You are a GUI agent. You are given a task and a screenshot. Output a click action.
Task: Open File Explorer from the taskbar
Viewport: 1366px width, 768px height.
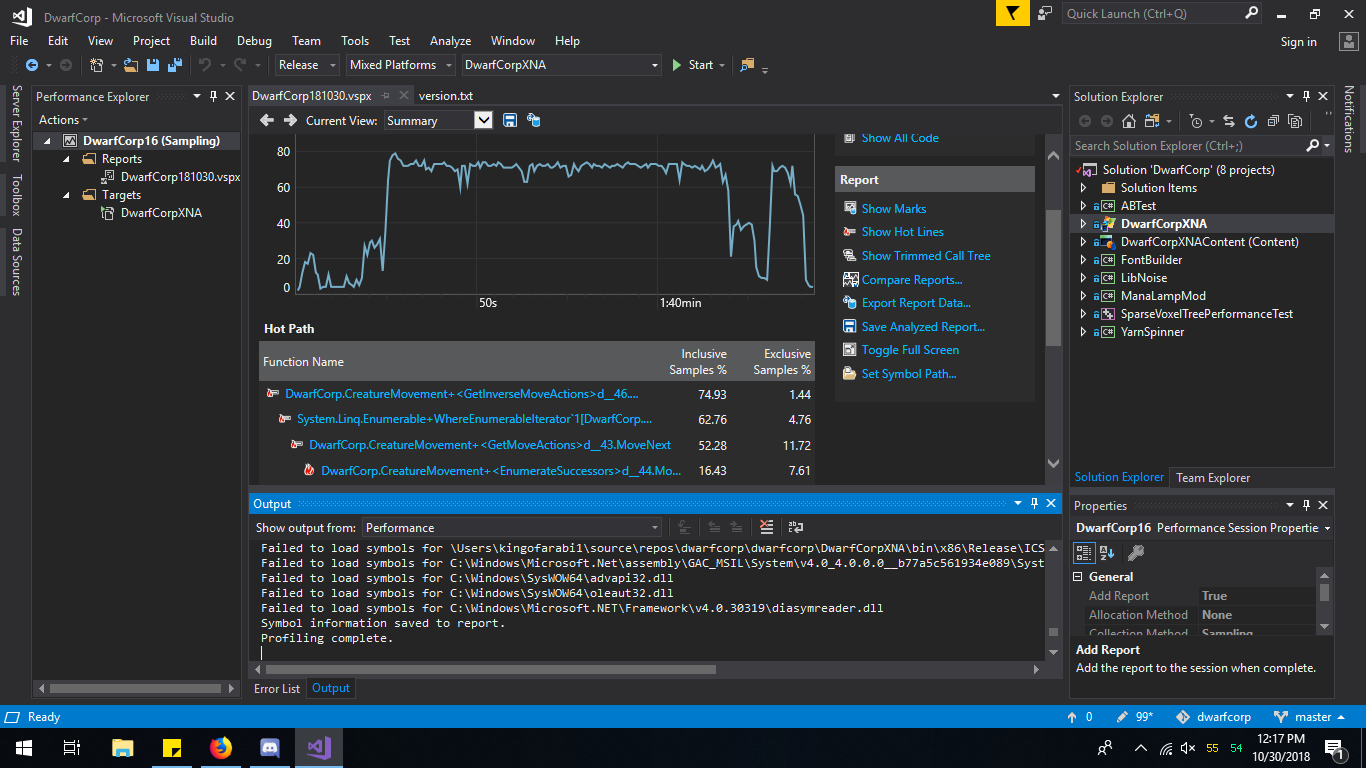coord(123,747)
